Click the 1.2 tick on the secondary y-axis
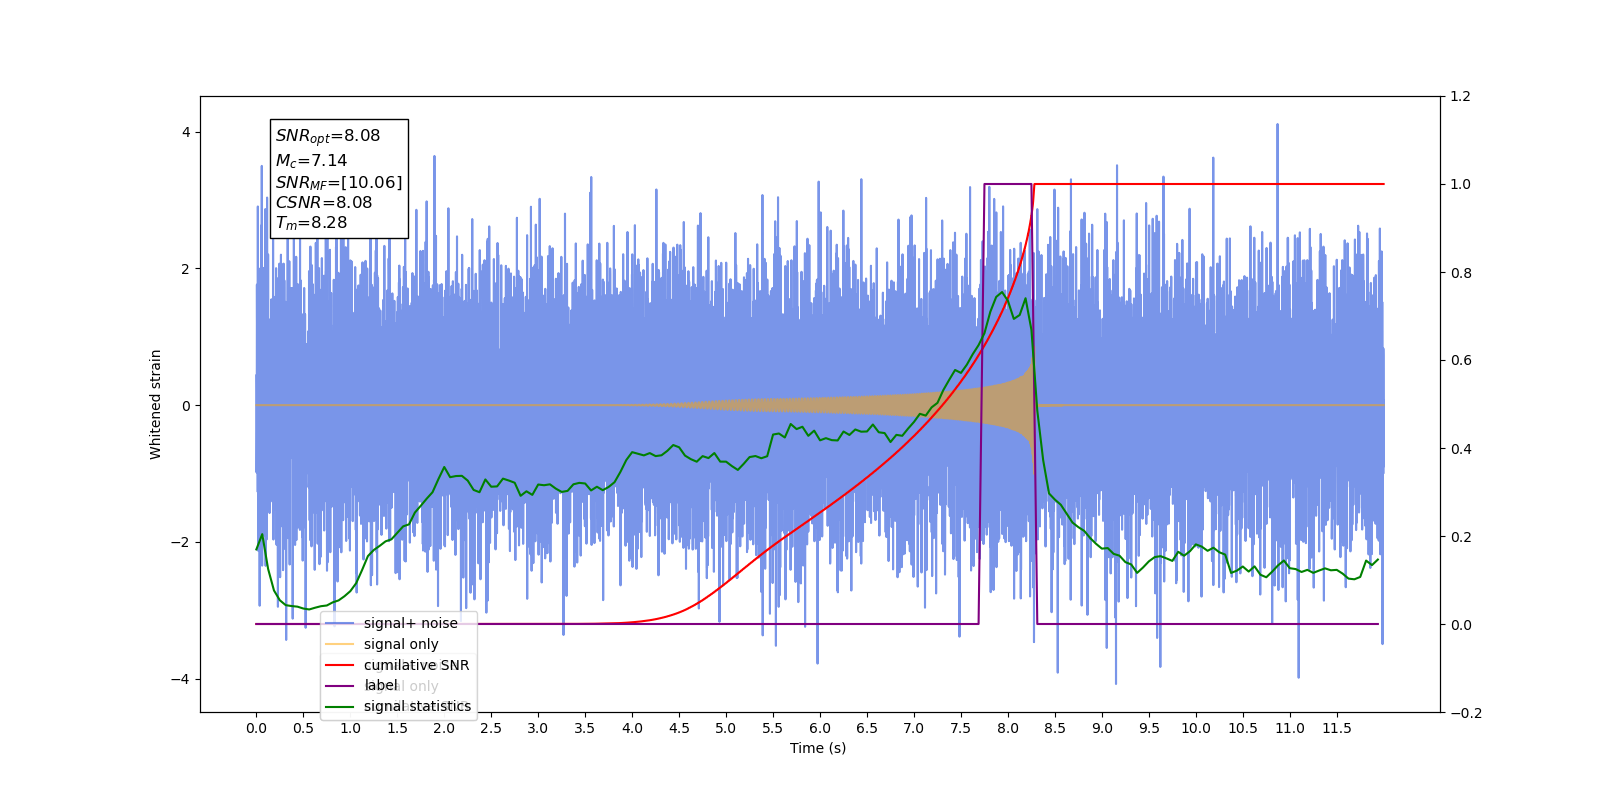 click(x=1460, y=97)
